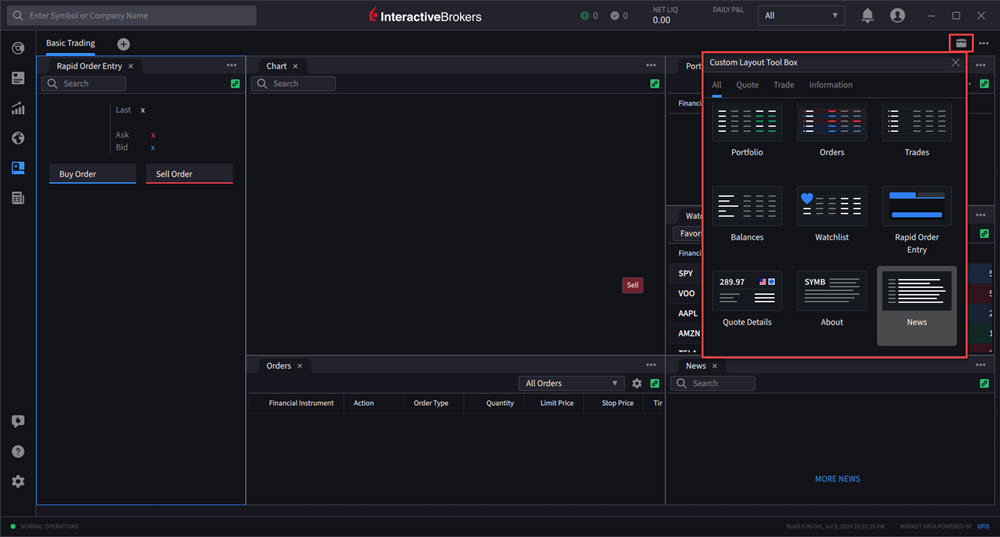Click the red Sell button in chart
The height and width of the screenshot is (537, 1000).
point(633,285)
